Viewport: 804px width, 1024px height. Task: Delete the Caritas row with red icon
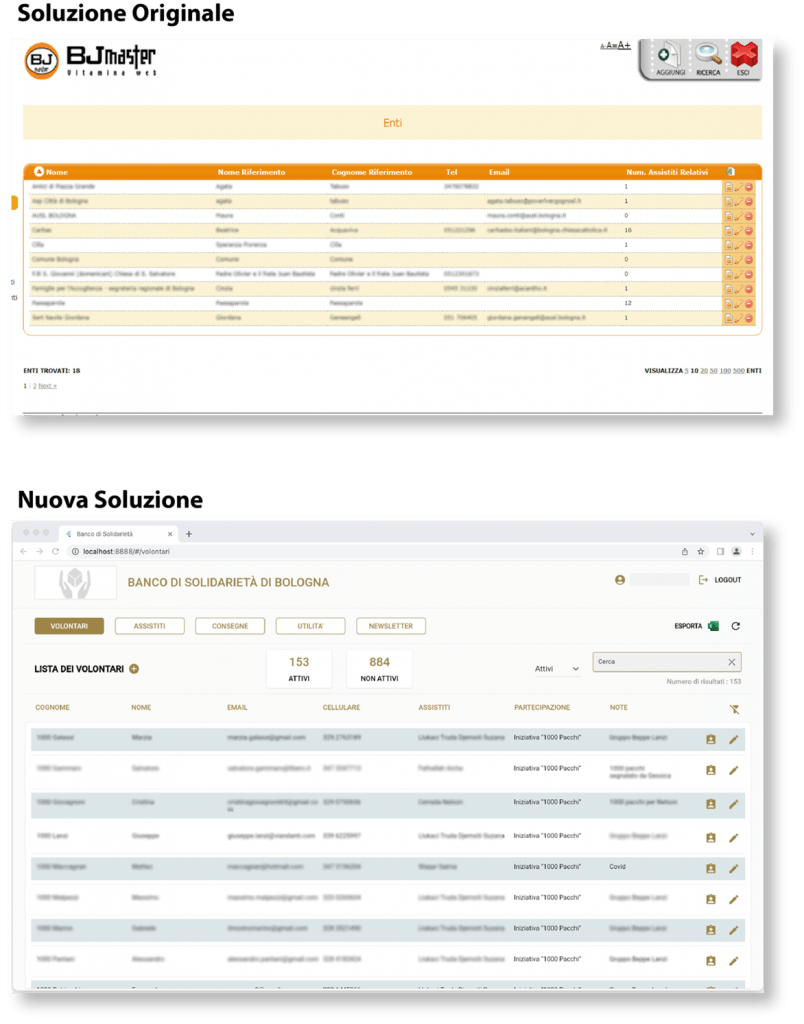pos(749,231)
